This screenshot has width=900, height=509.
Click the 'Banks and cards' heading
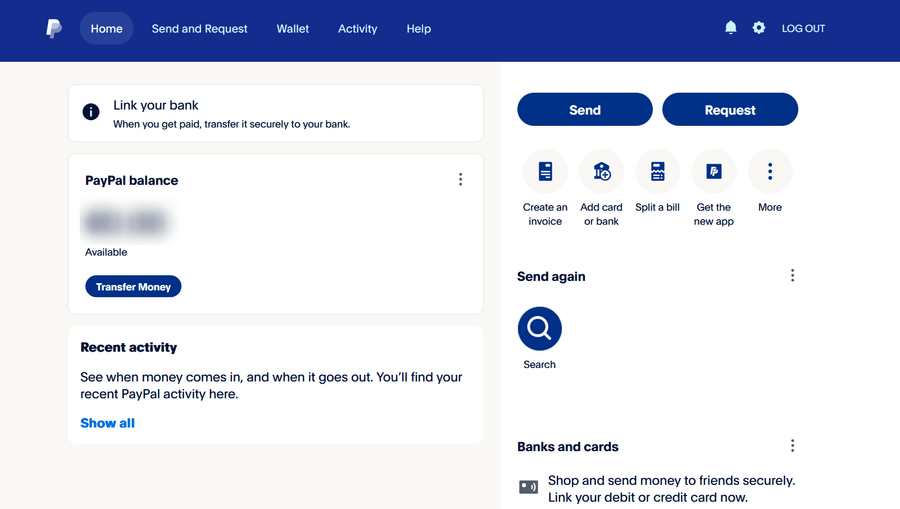[x=568, y=446]
